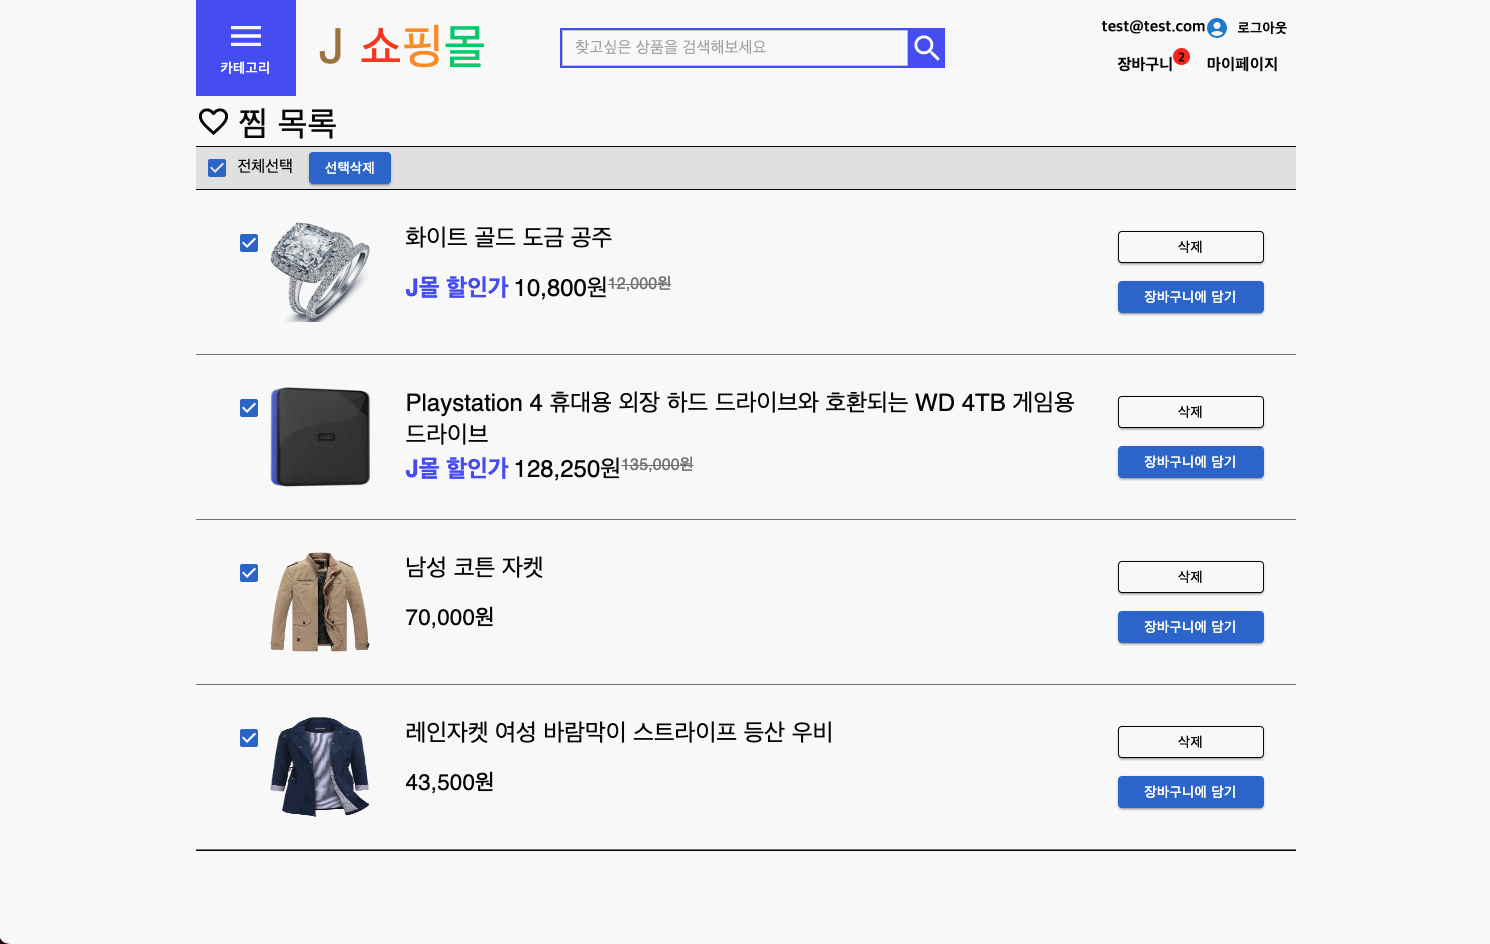Add 남성 코튼 자켓 to cart
The height and width of the screenshot is (944, 1490).
click(x=1190, y=627)
